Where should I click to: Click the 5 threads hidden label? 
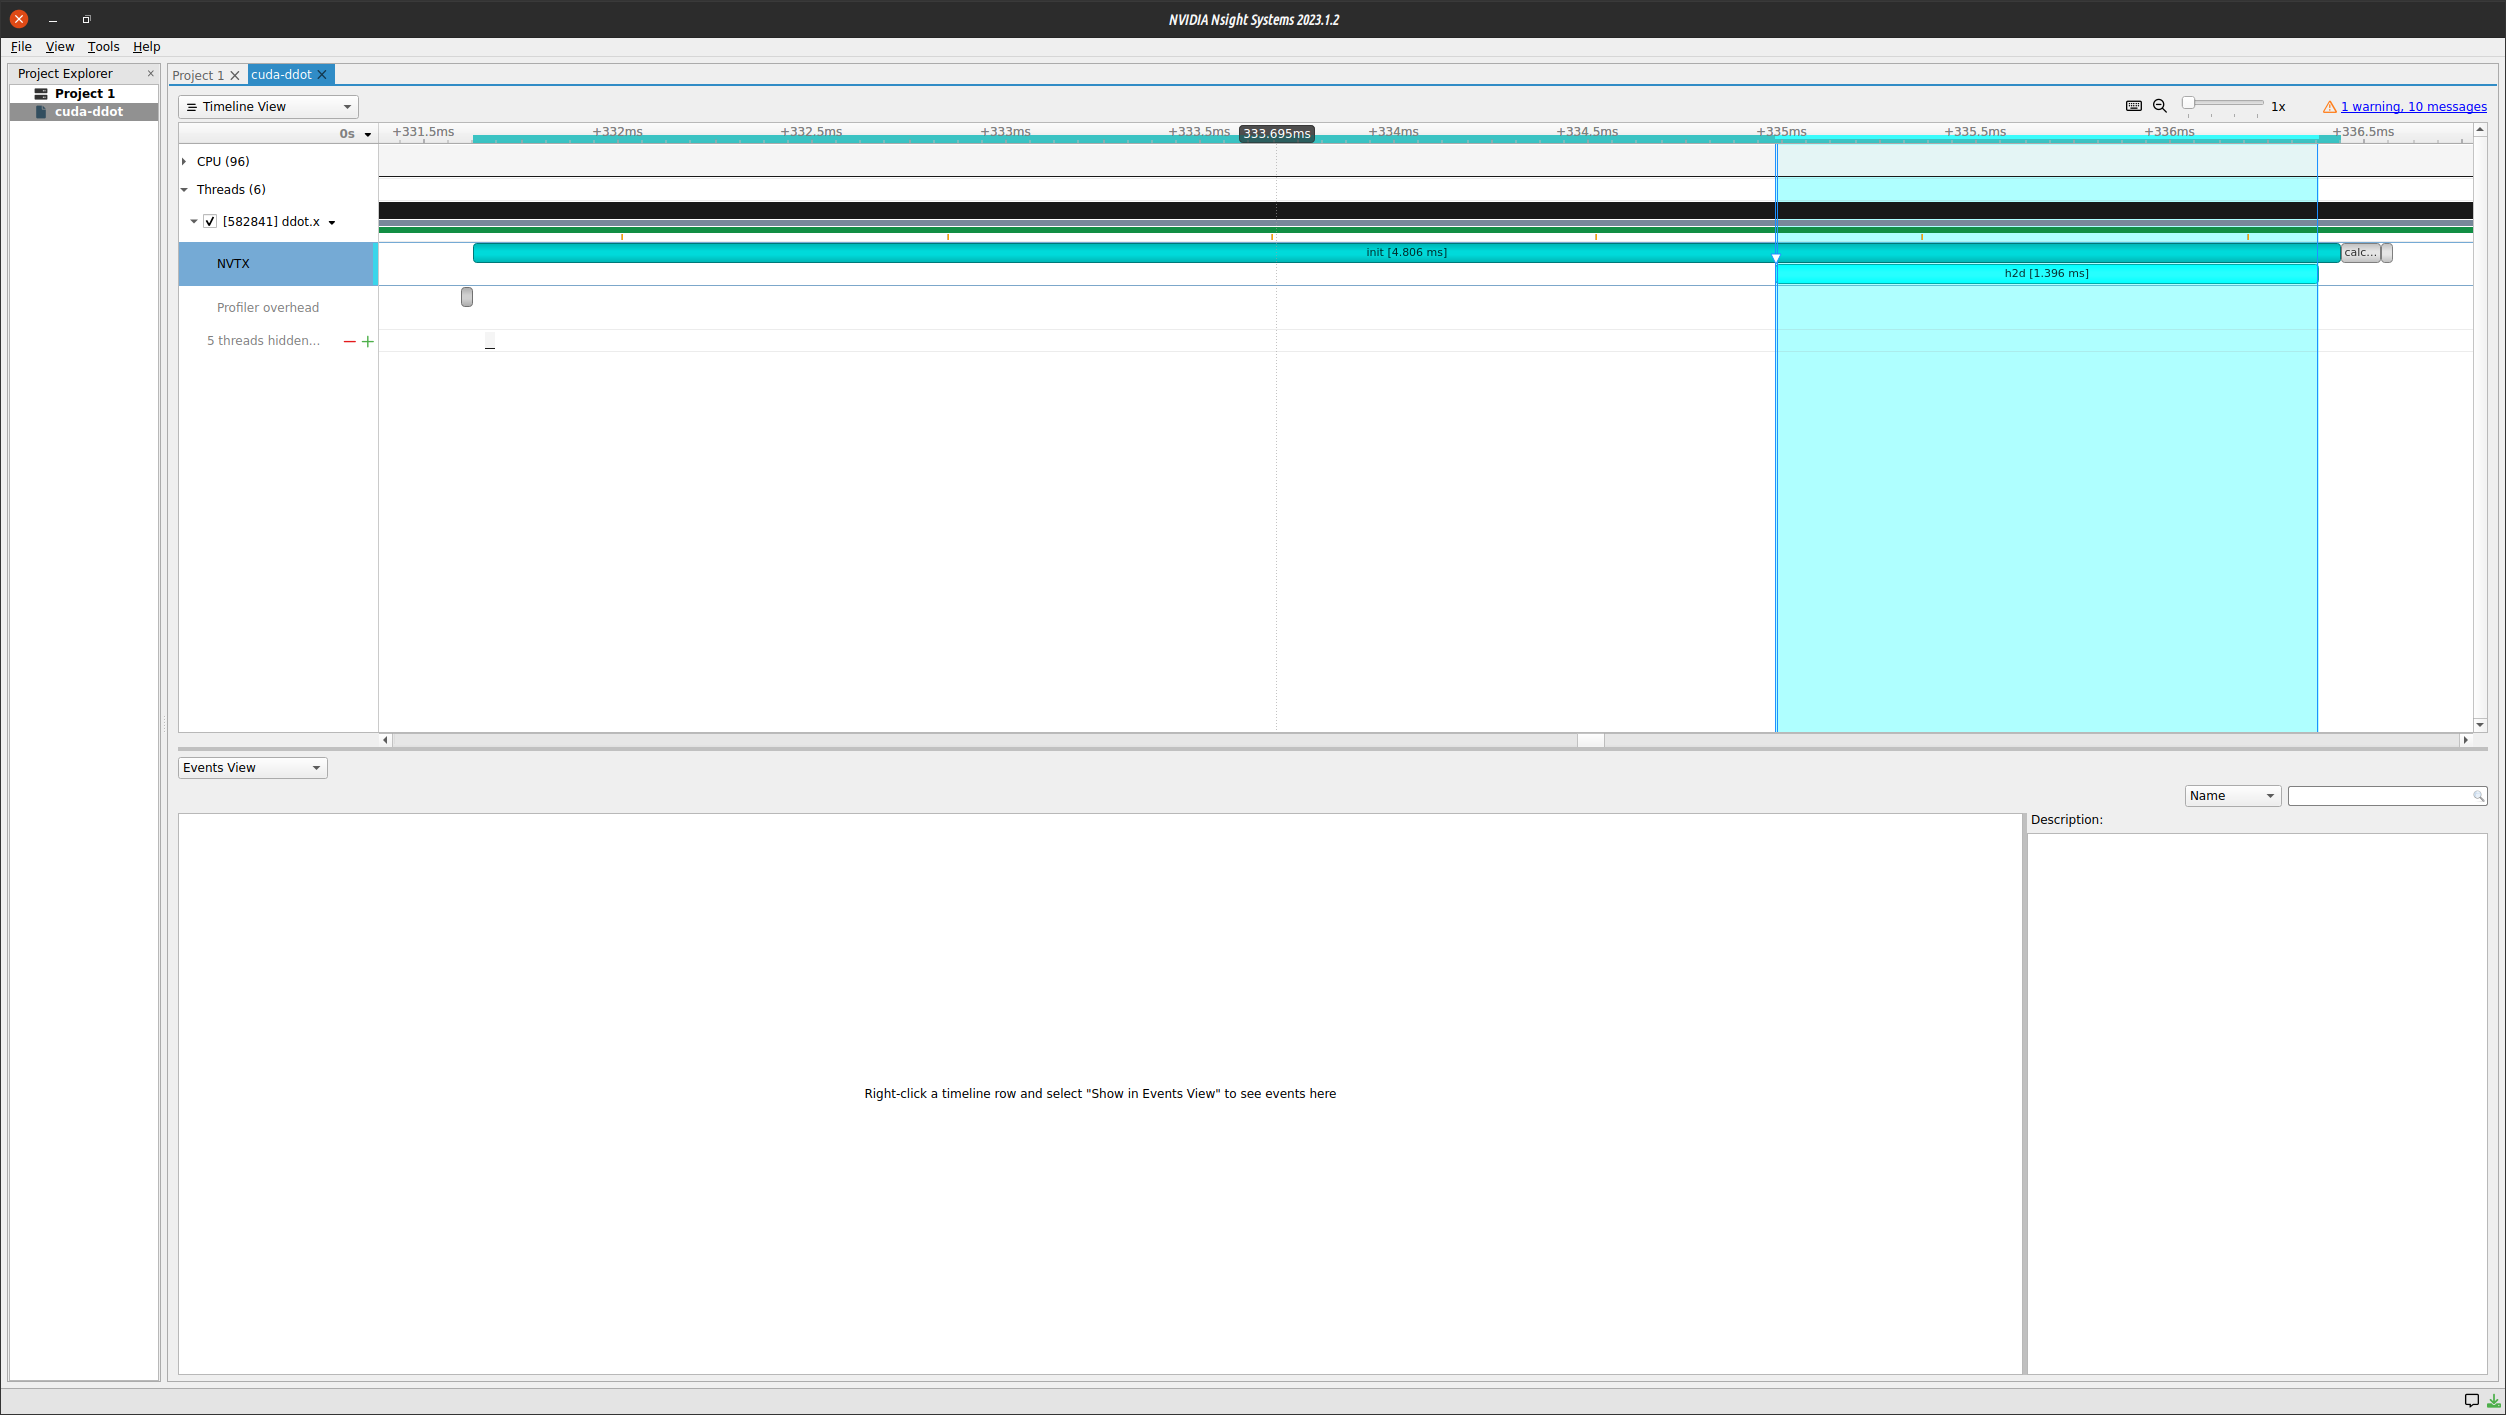(x=263, y=341)
